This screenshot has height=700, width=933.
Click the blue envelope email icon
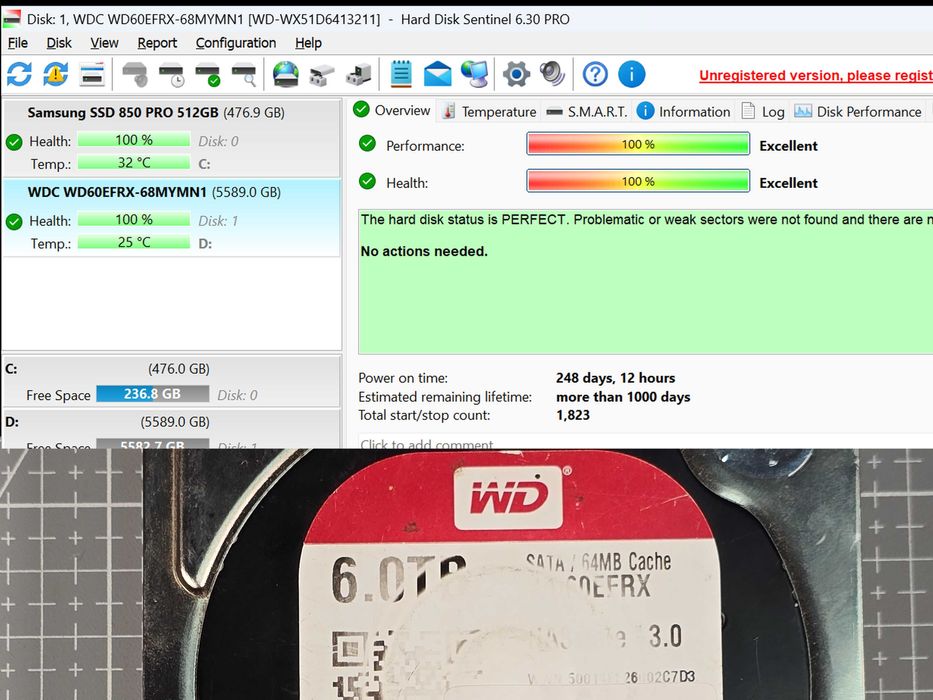pos(437,74)
